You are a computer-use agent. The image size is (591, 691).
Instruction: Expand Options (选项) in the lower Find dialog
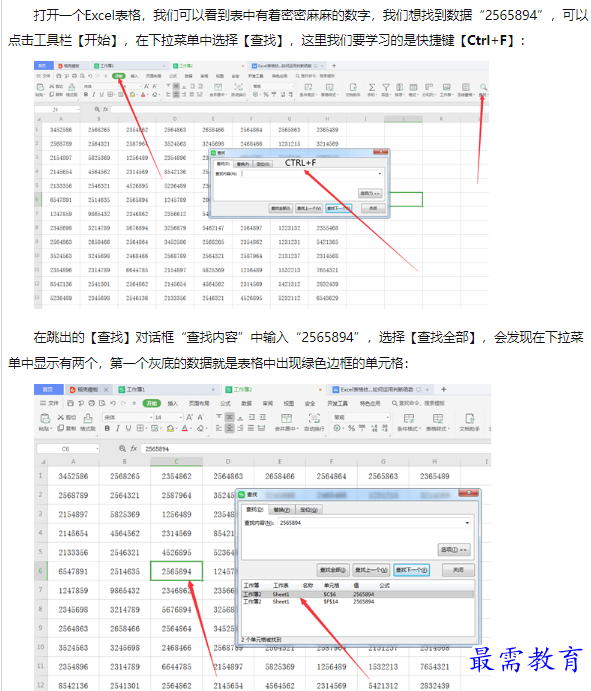454,550
